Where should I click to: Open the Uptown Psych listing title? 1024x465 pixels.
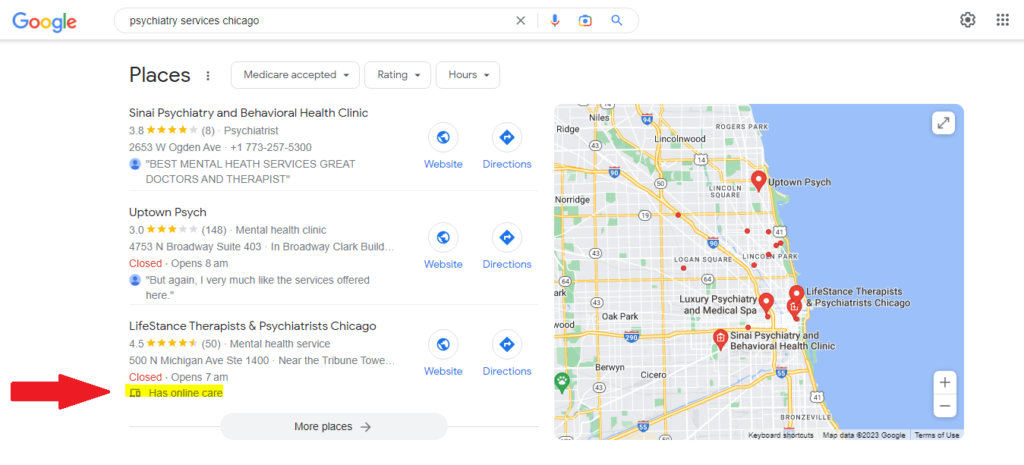pos(168,212)
